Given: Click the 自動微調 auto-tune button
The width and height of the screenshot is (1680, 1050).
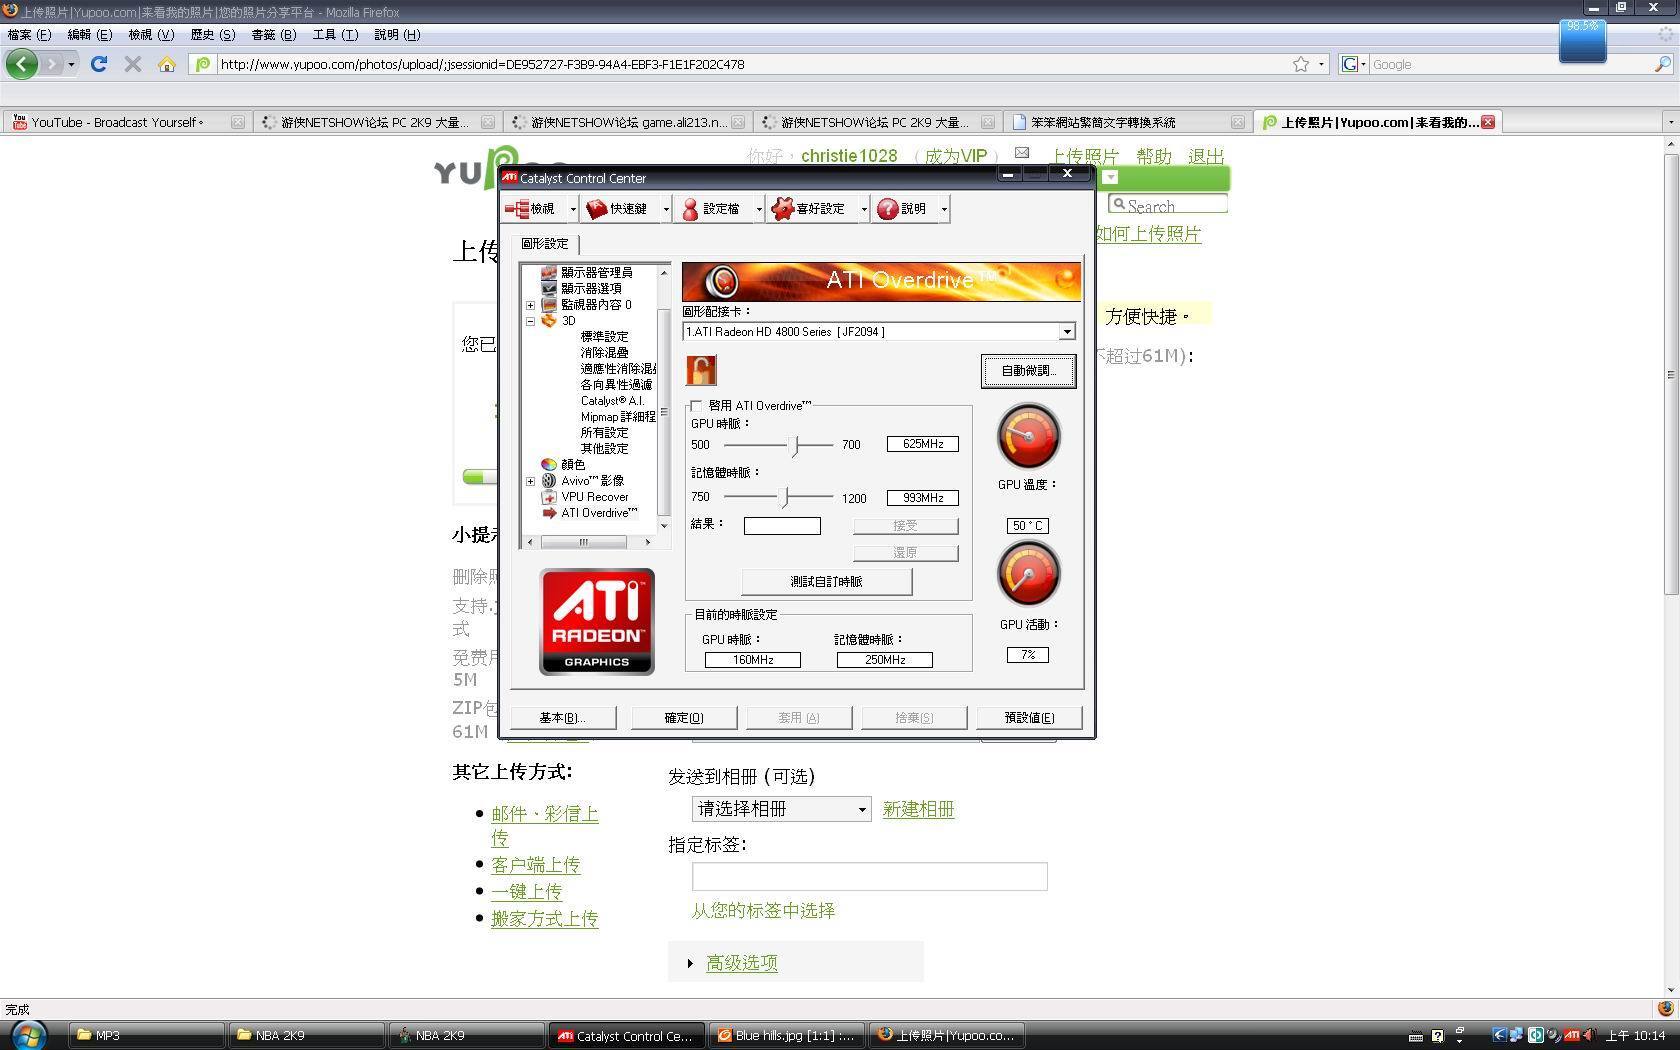Looking at the screenshot, I should [1028, 371].
